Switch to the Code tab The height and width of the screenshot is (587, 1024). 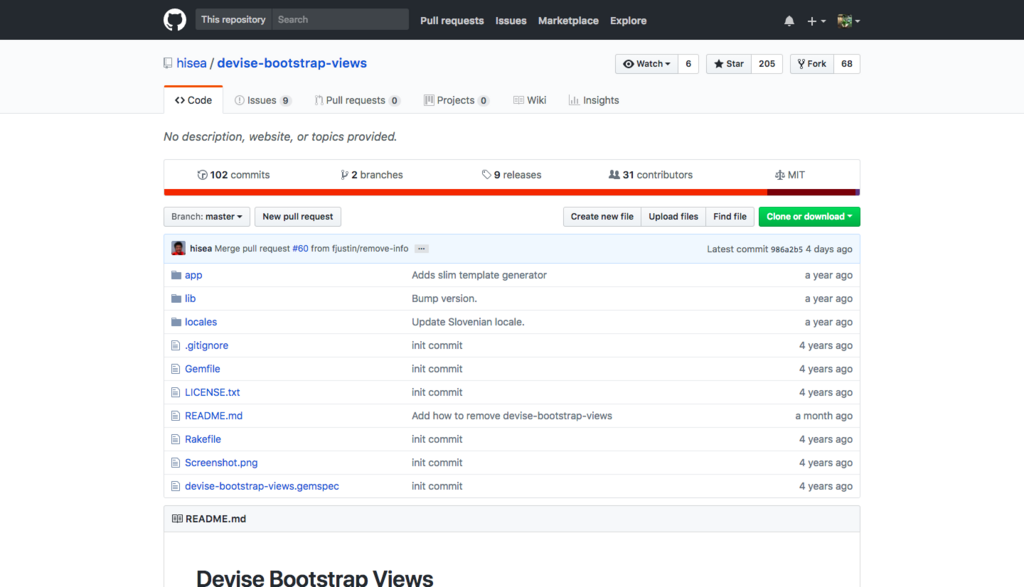pos(193,101)
